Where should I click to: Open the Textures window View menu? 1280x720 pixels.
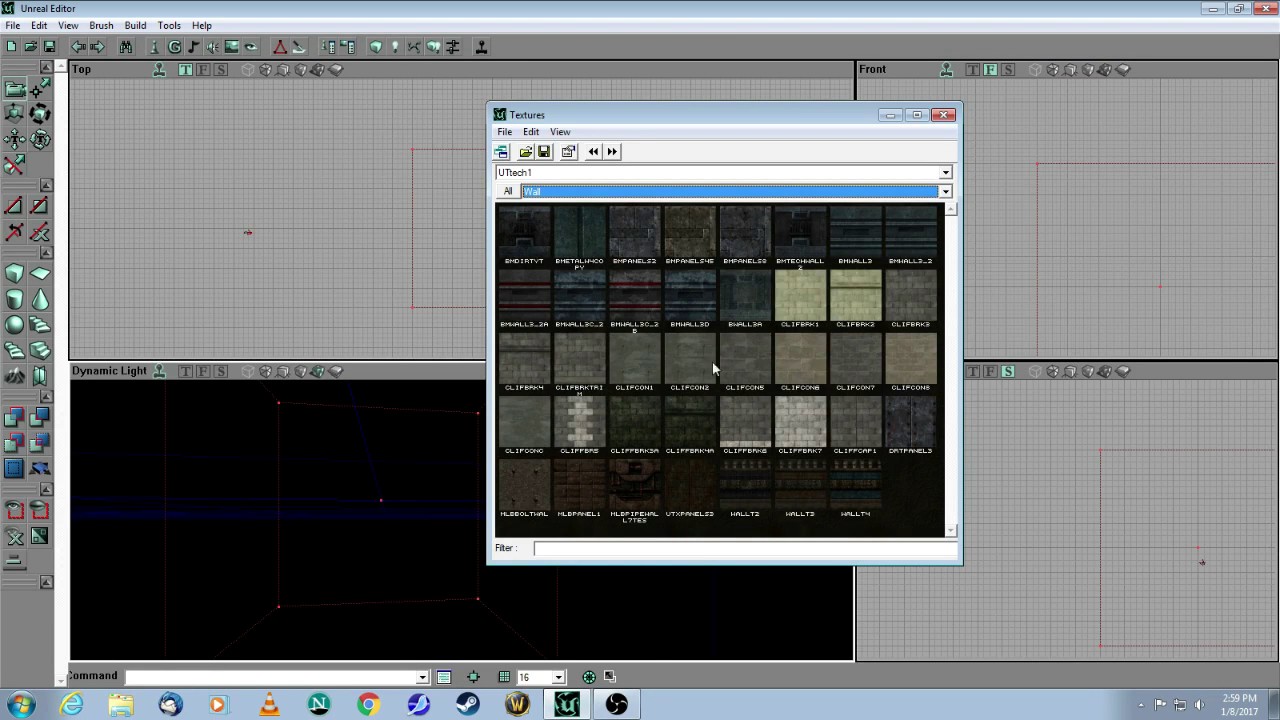(x=560, y=132)
